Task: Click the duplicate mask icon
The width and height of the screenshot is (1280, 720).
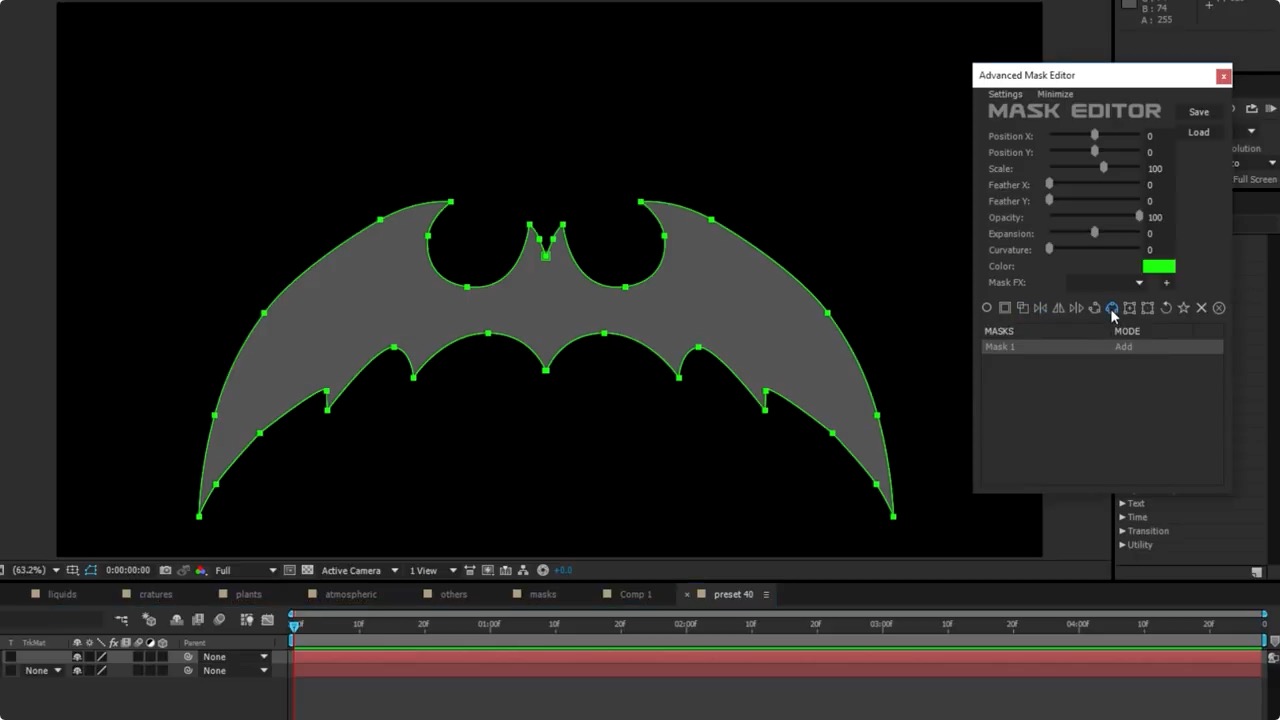Action: 1023,308
